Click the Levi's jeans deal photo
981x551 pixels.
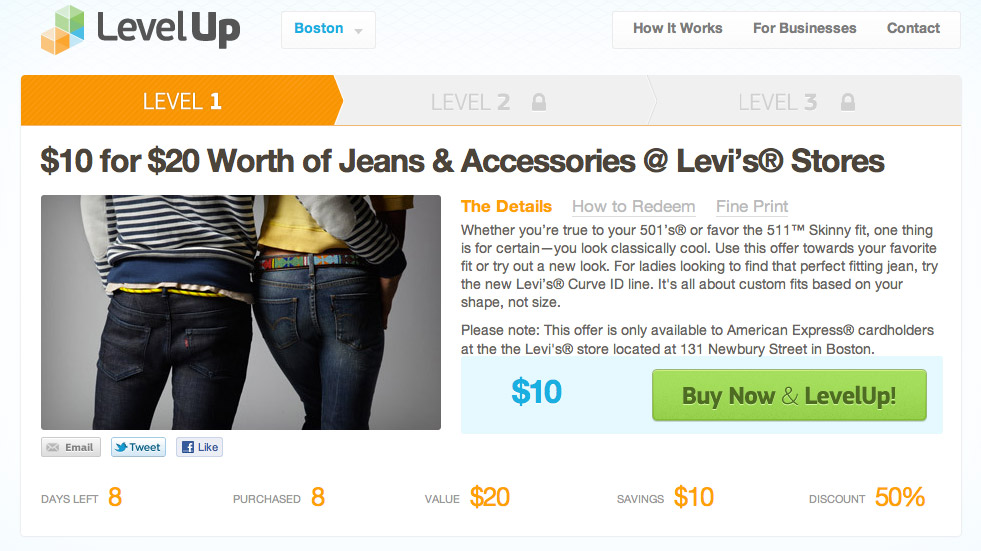pos(241,312)
